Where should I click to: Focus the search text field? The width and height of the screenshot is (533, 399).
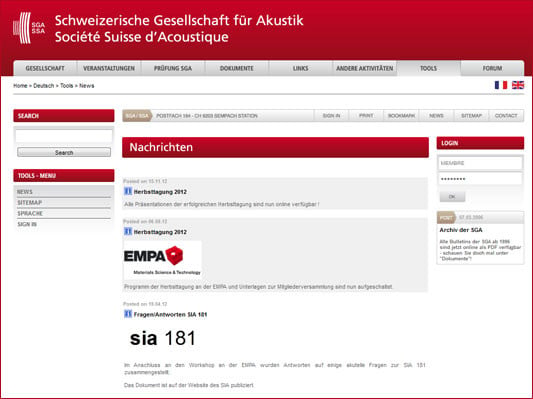point(64,136)
